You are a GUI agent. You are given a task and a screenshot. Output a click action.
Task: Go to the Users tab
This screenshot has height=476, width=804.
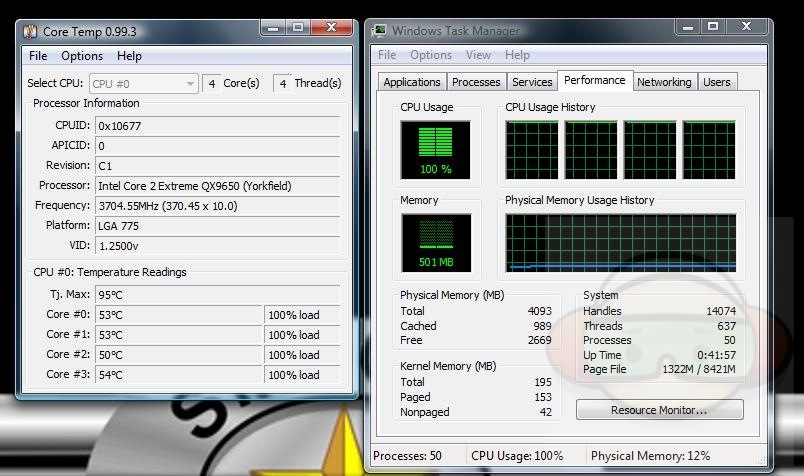click(717, 82)
